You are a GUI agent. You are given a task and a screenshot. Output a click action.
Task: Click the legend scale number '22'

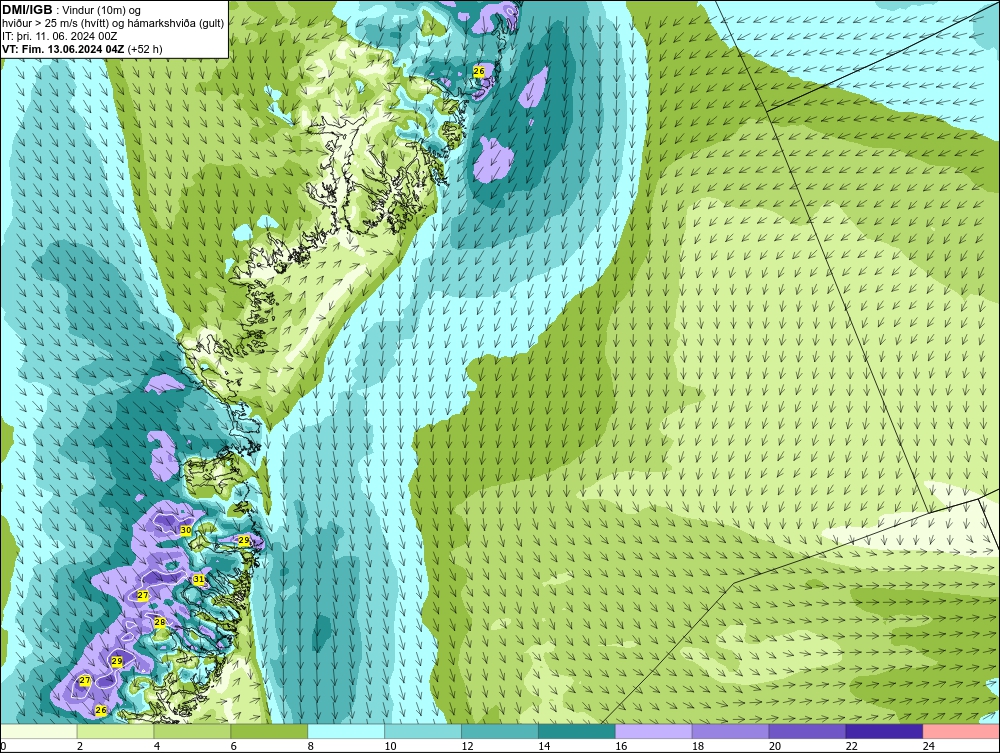point(851,746)
